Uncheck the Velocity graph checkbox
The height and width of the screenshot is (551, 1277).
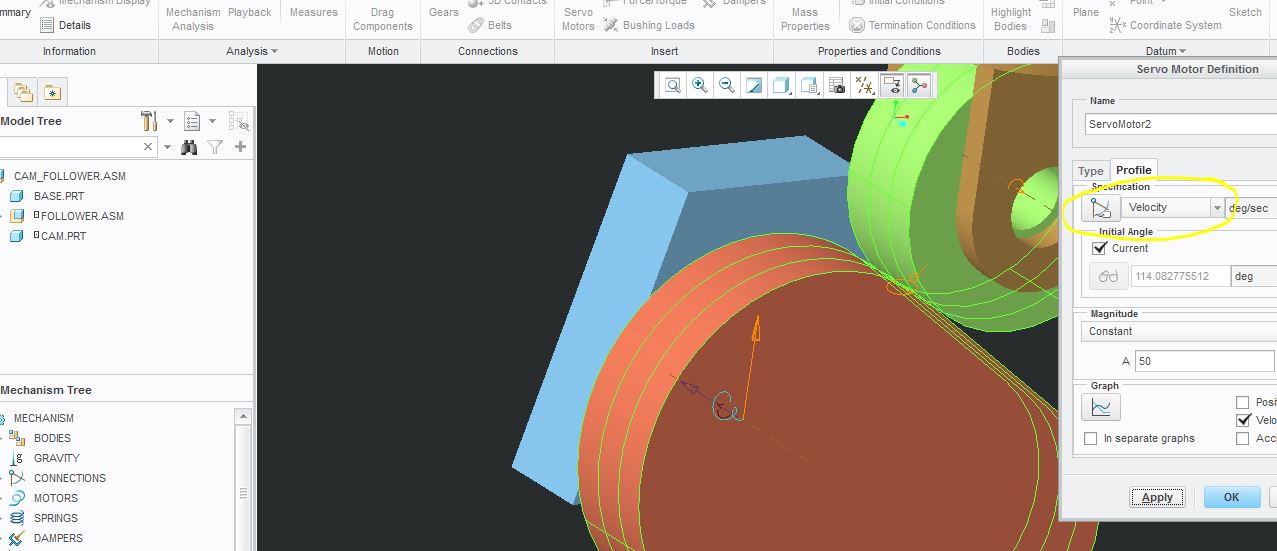pyautogui.click(x=1243, y=420)
